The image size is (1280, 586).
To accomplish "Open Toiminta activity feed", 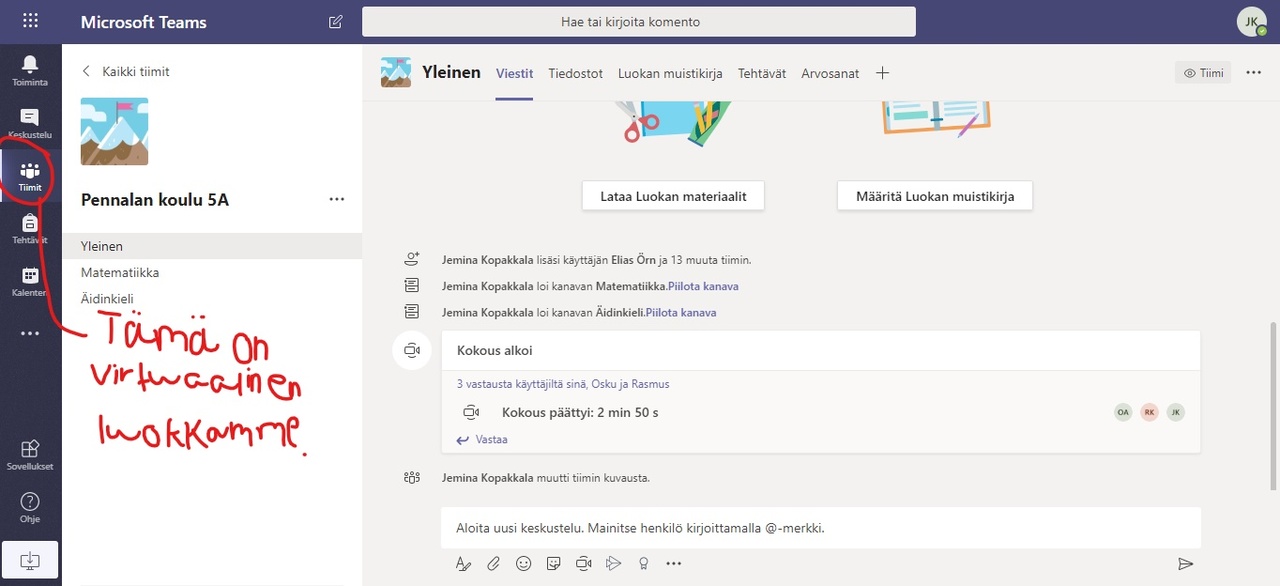I will [x=30, y=71].
